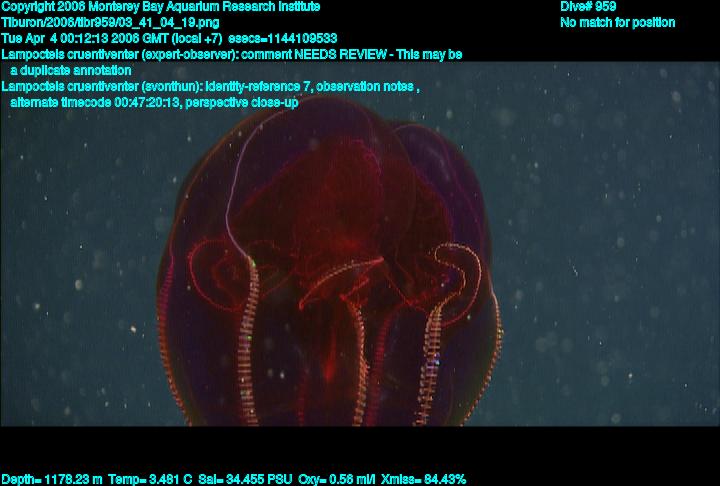Viewport: 720px width, 486px height.
Task: Click the 'a duplicate annotation' text line
Action: (70, 70)
